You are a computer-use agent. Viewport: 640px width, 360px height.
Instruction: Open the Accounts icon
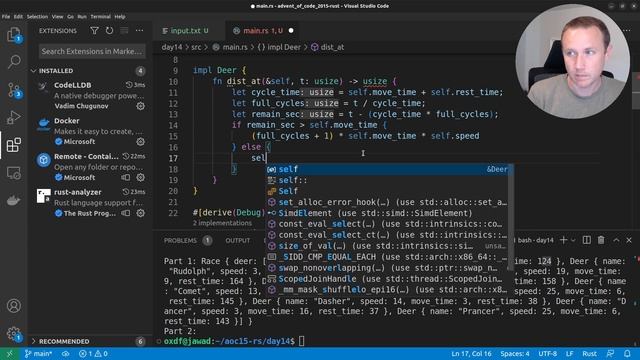13,306
